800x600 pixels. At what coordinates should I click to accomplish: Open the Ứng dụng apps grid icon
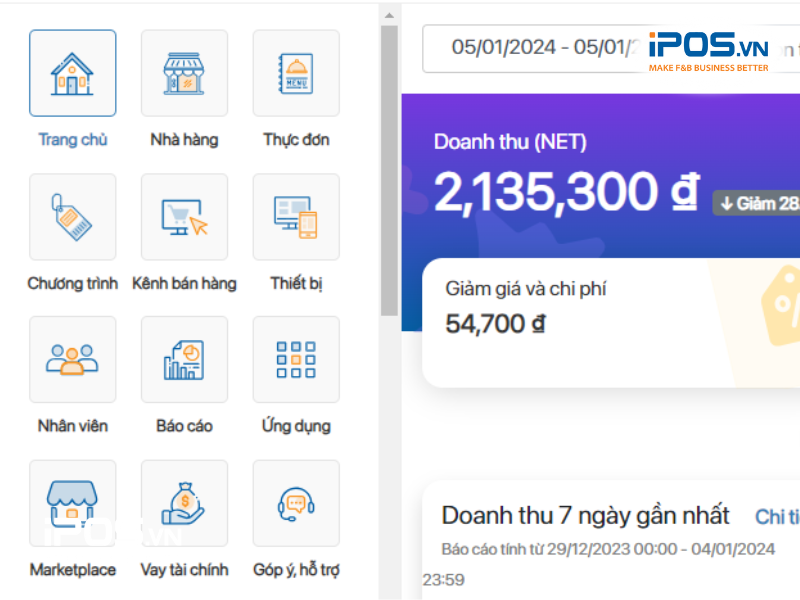(x=296, y=360)
